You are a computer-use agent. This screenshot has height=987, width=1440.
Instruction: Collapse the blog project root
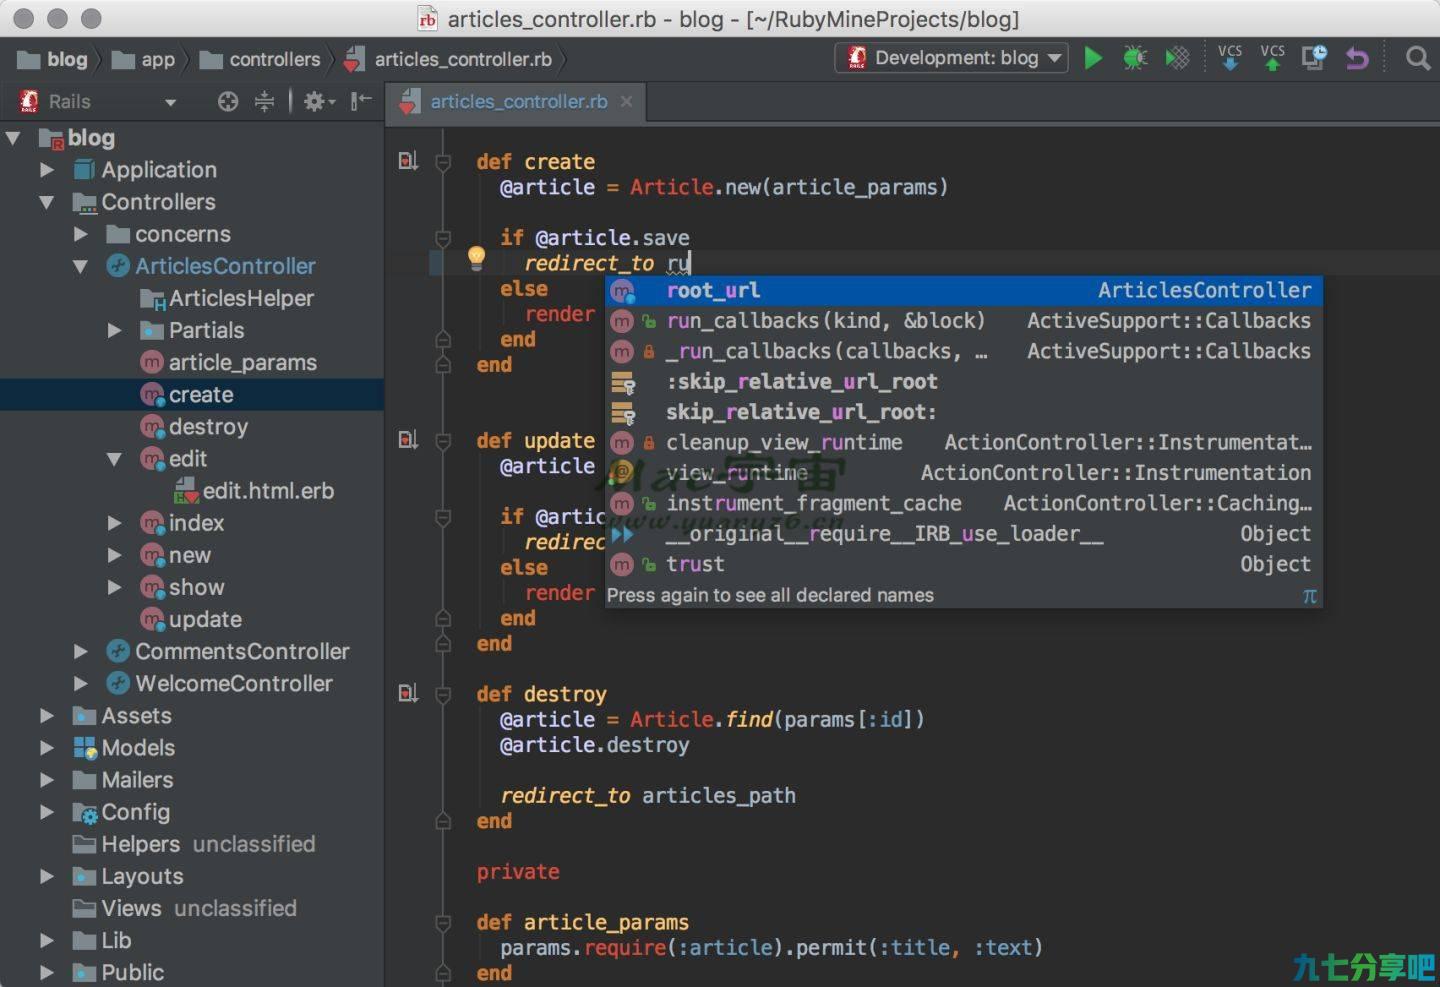(x=14, y=138)
